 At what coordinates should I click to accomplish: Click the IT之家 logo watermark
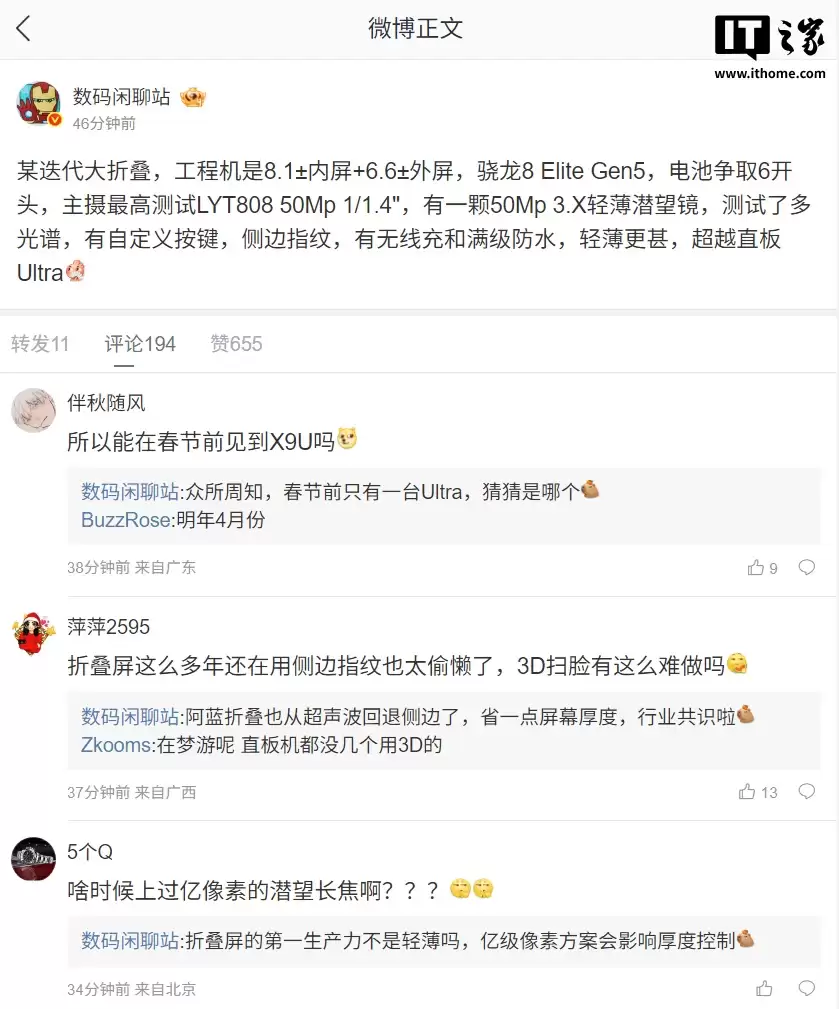pos(770,32)
